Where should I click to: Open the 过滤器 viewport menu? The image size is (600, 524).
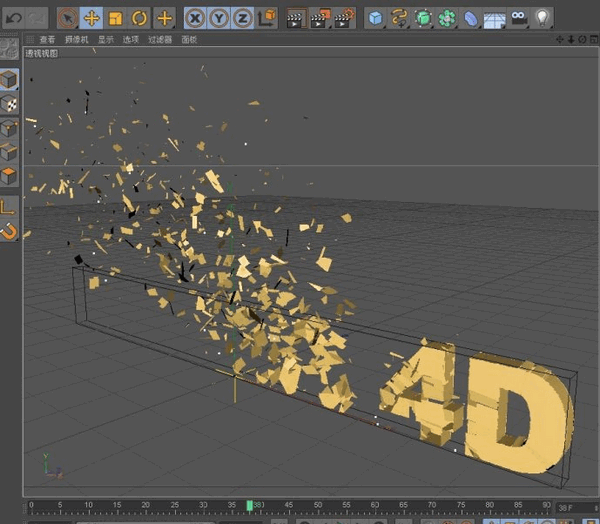[160, 40]
